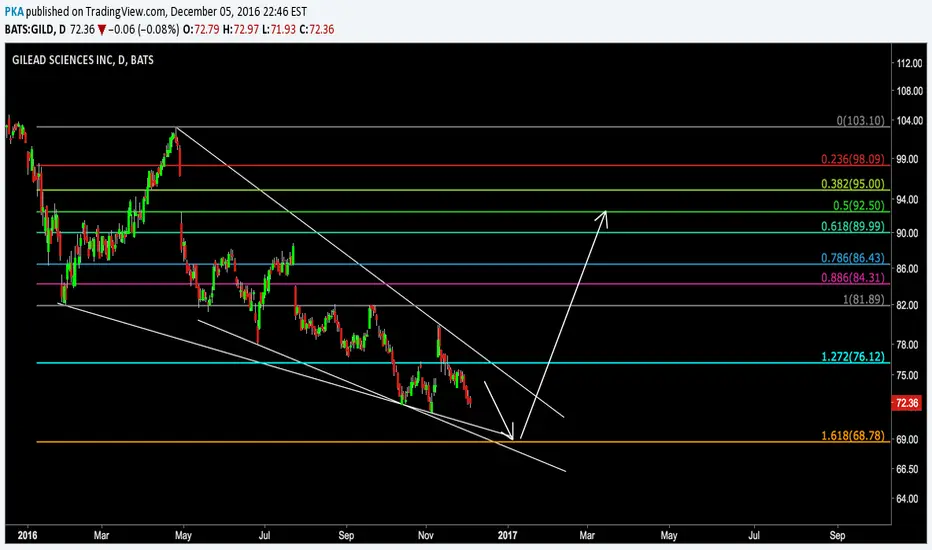Click the 0.236(98.09) Fibonacci label
Screen dimensions: 932x550
pyautogui.click(x=852, y=159)
